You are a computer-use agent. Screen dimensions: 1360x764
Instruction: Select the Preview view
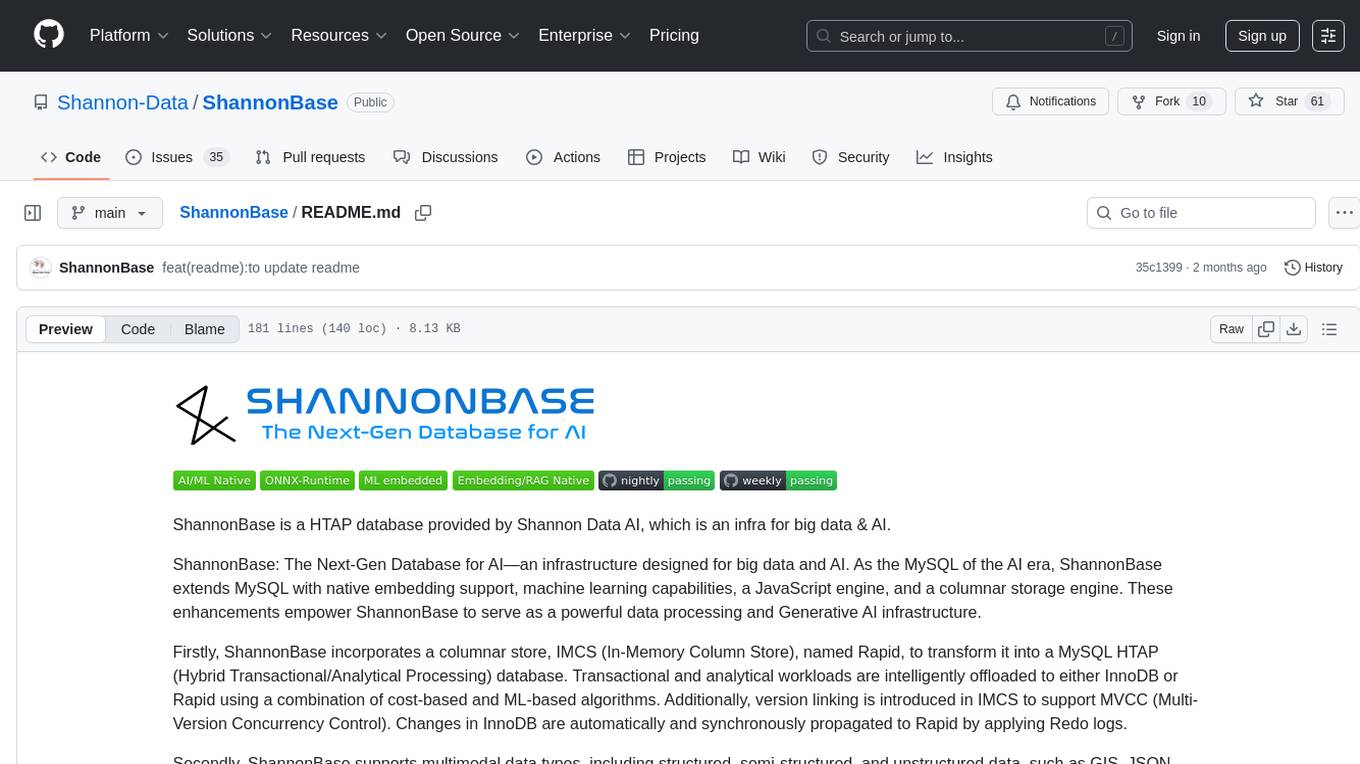tap(66, 329)
